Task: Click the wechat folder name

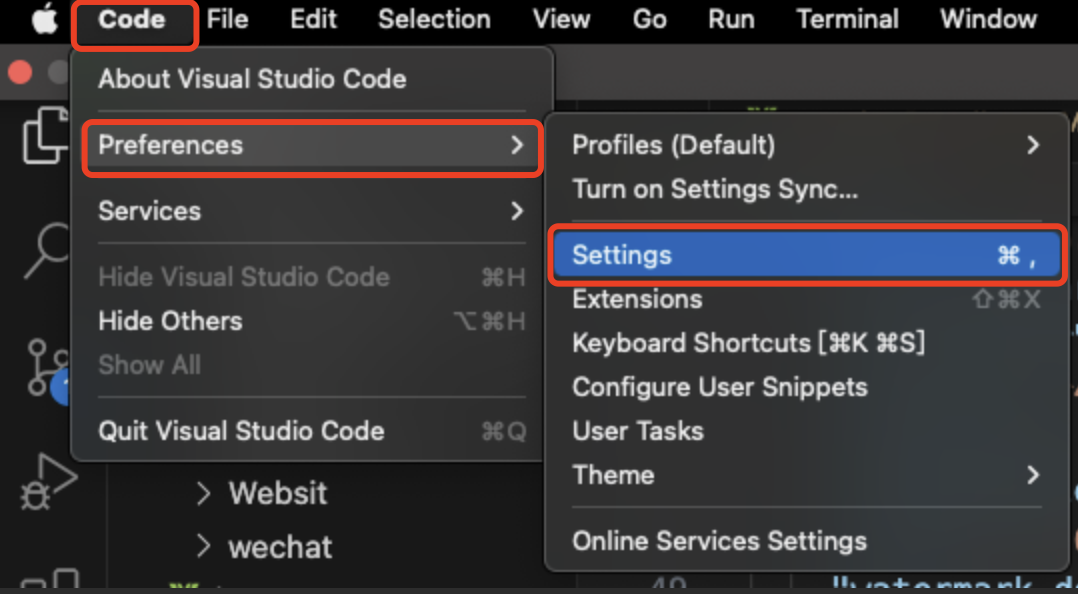Action: point(280,547)
